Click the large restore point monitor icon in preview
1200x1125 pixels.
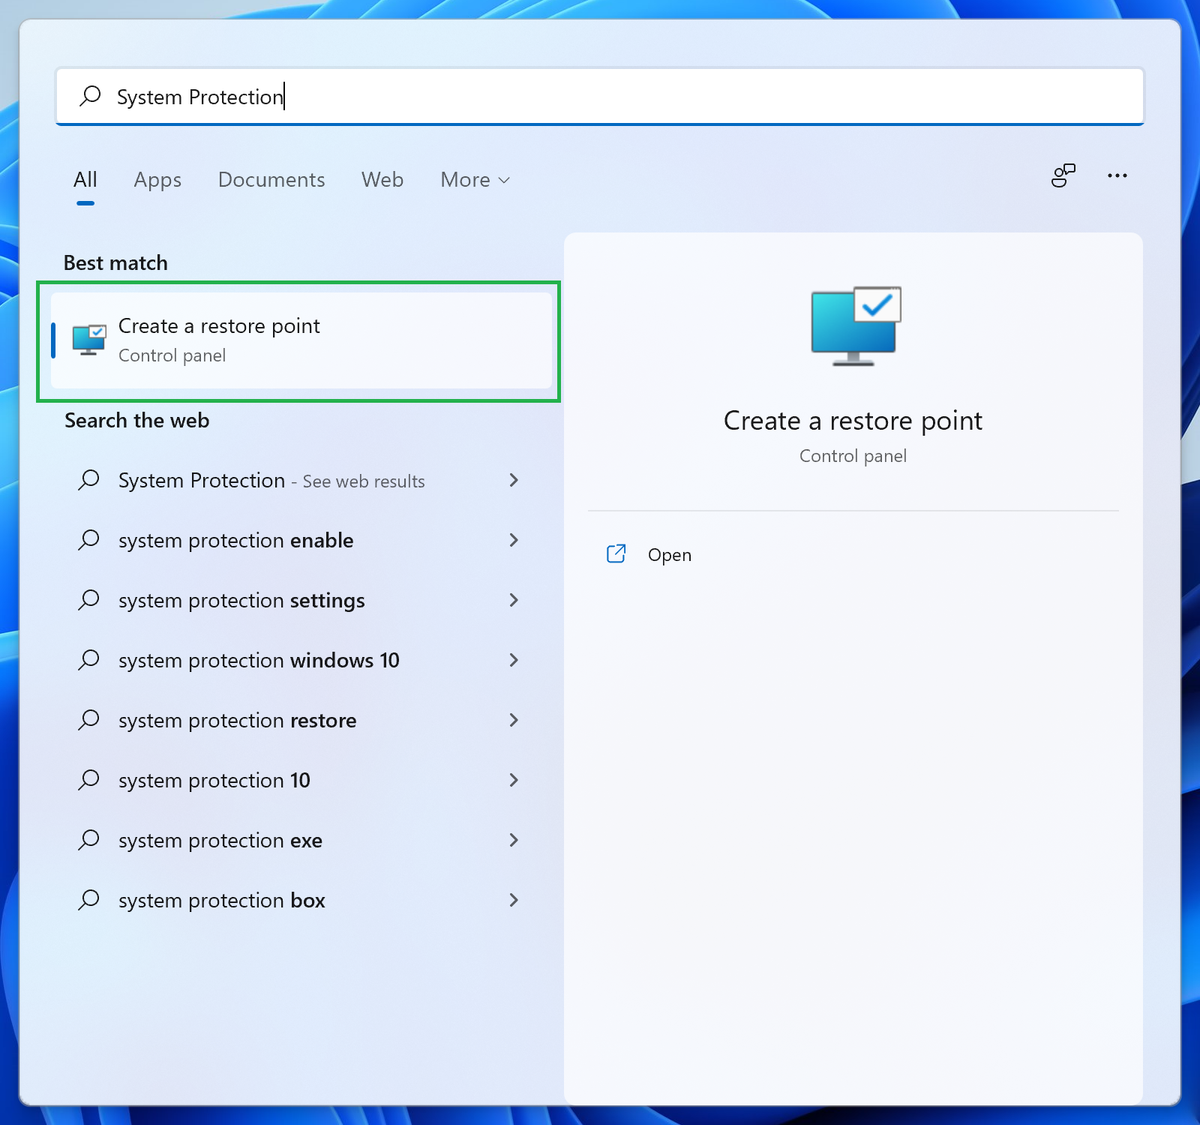[853, 326]
